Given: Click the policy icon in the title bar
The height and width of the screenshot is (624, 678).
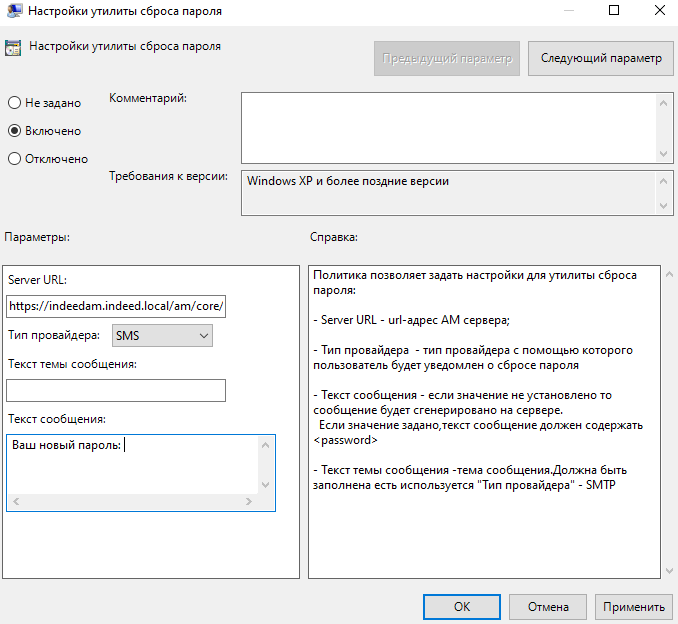Looking at the screenshot, I should [x=13, y=11].
